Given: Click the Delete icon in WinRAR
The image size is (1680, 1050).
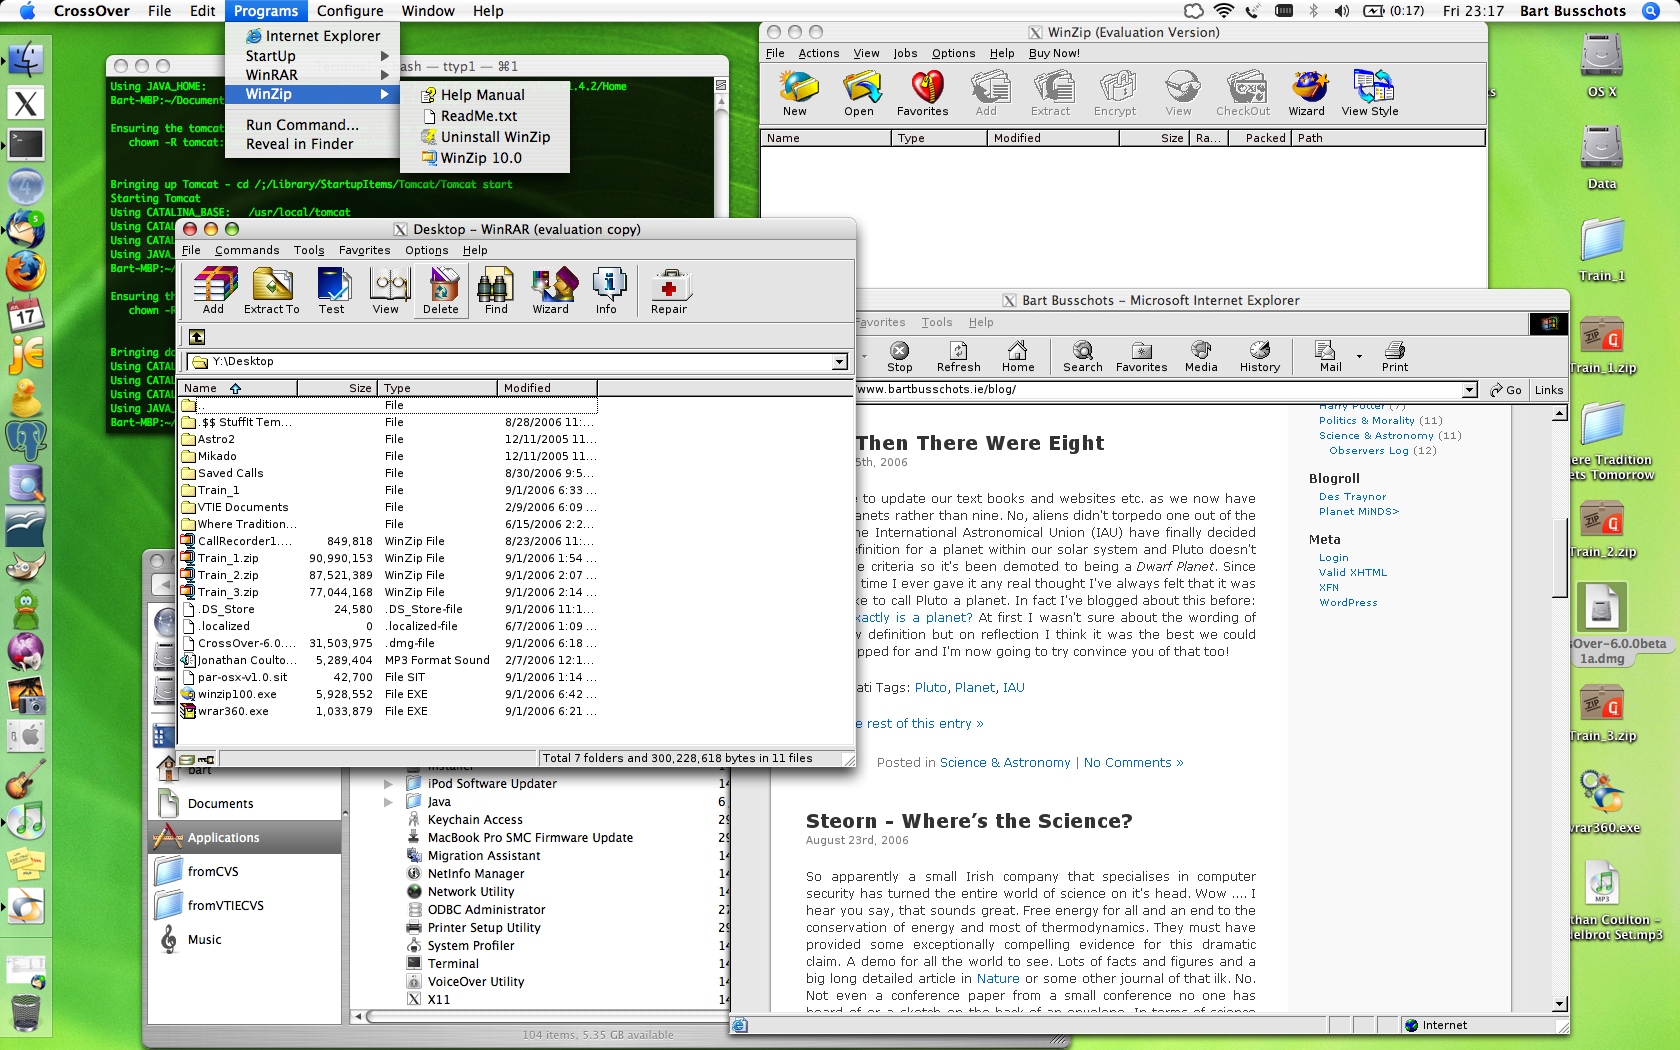Looking at the screenshot, I should pyautogui.click(x=441, y=291).
